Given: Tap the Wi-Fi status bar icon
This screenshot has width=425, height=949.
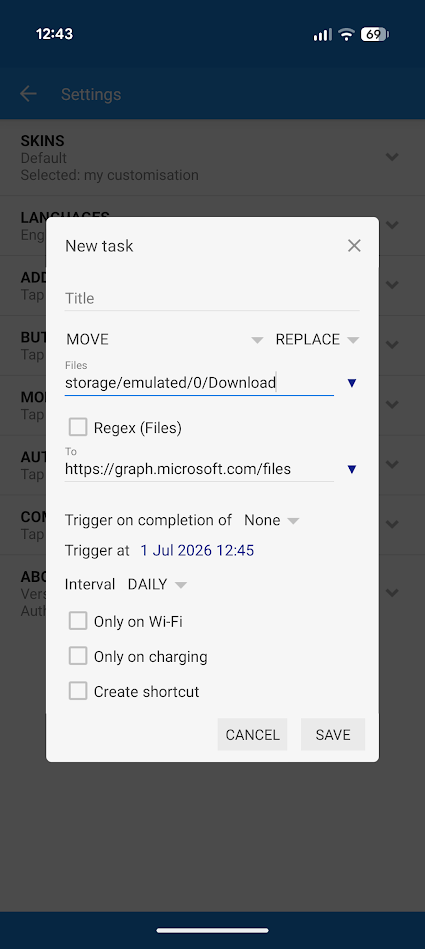Looking at the screenshot, I should pyautogui.click(x=346, y=34).
